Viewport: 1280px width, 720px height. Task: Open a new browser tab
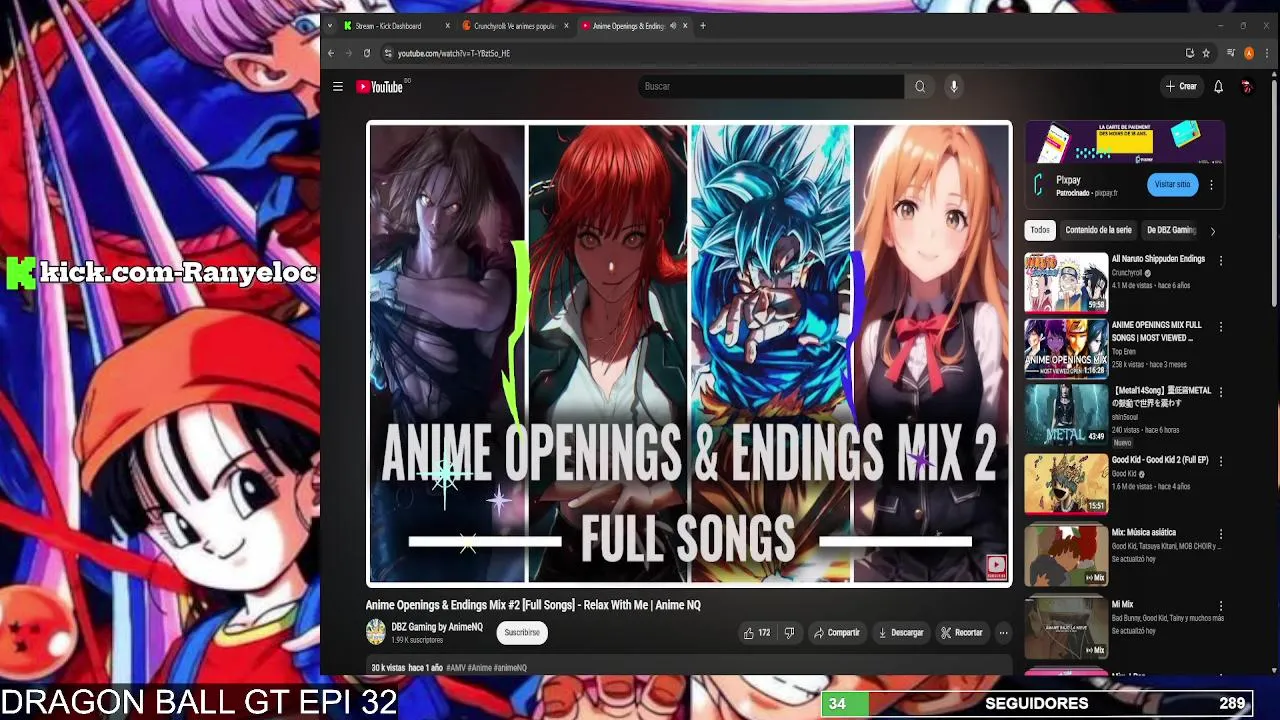[703, 26]
